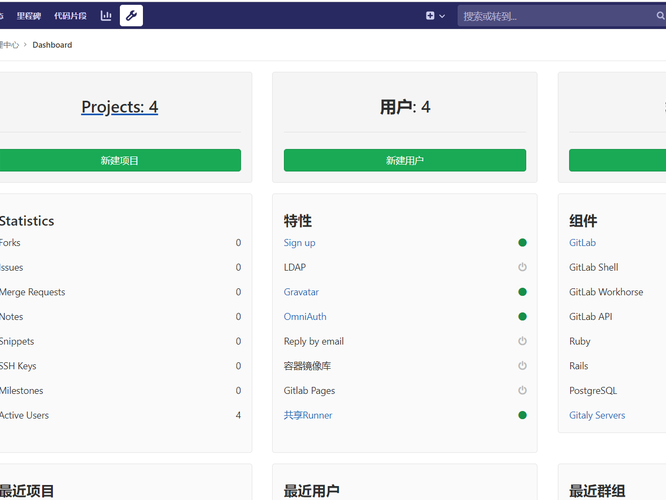
Task: Click the green status dot for OmniAuth
Action: [x=522, y=316]
